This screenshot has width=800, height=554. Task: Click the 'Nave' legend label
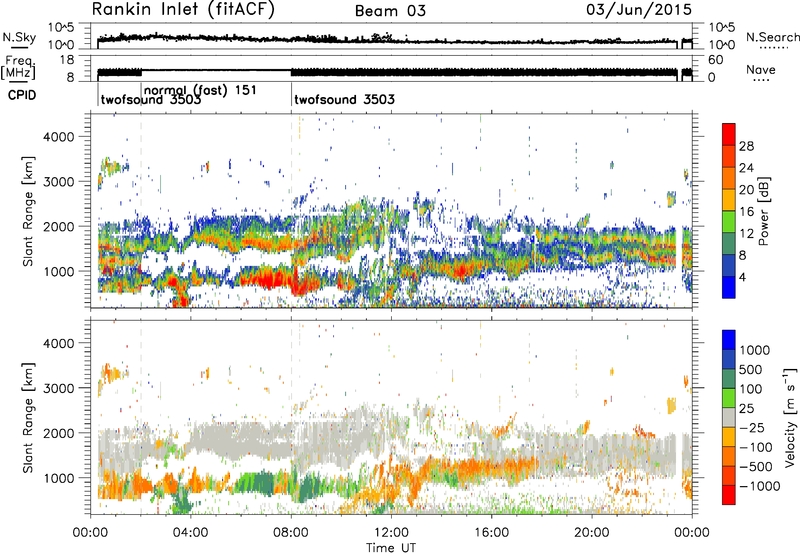pyautogui.click(x=760, y=69)
